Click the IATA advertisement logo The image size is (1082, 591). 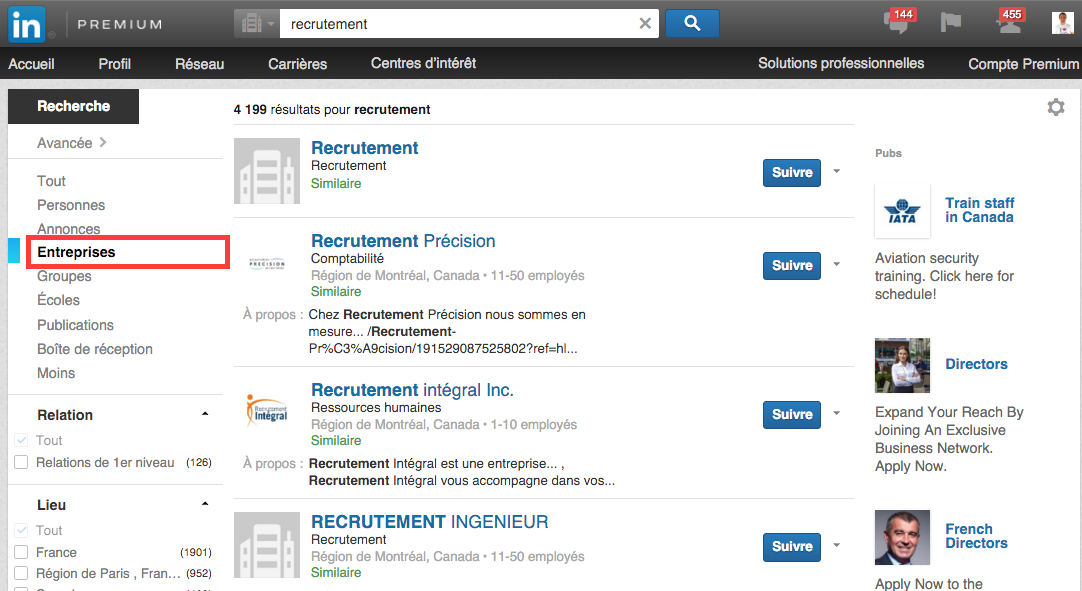pyautogui.click(x=902, y=212)
